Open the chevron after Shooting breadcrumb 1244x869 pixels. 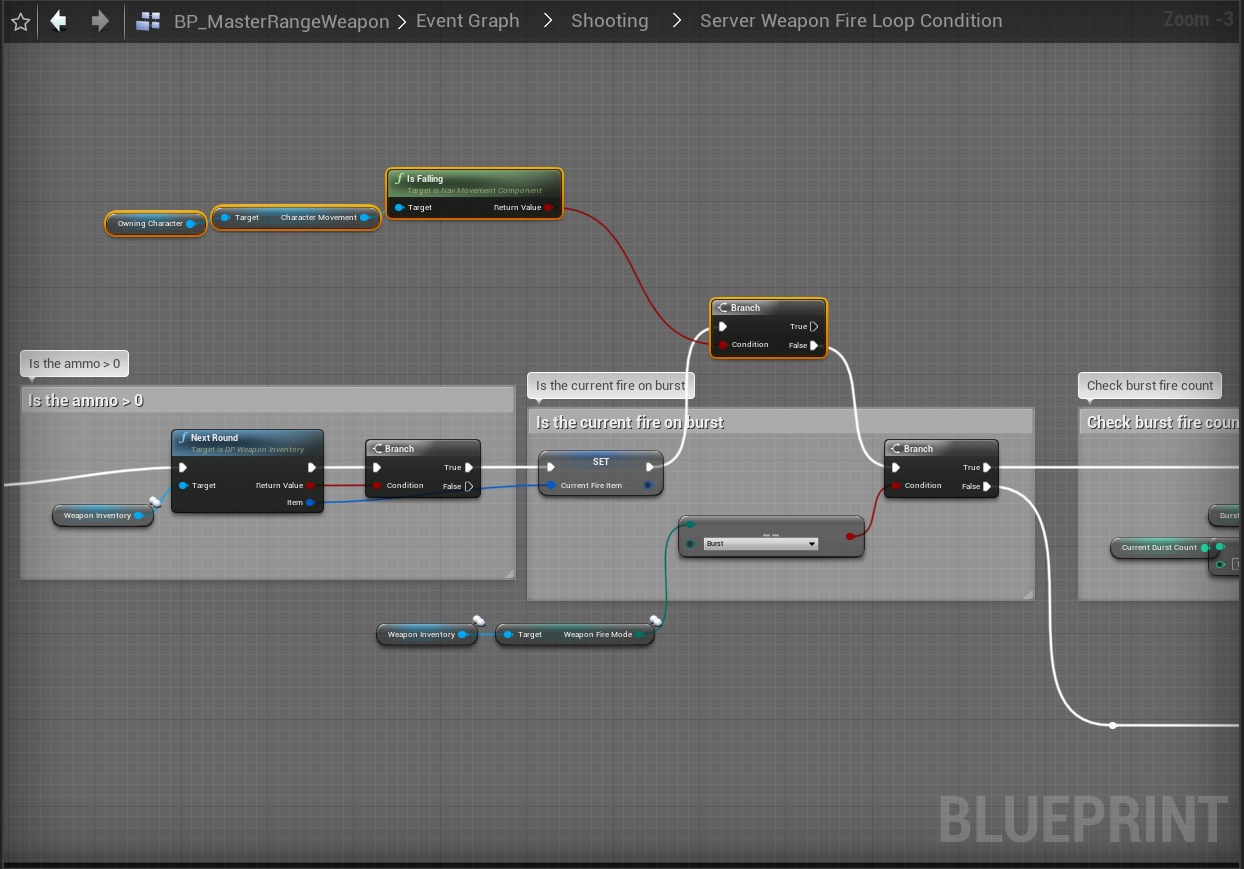point(676,21)
